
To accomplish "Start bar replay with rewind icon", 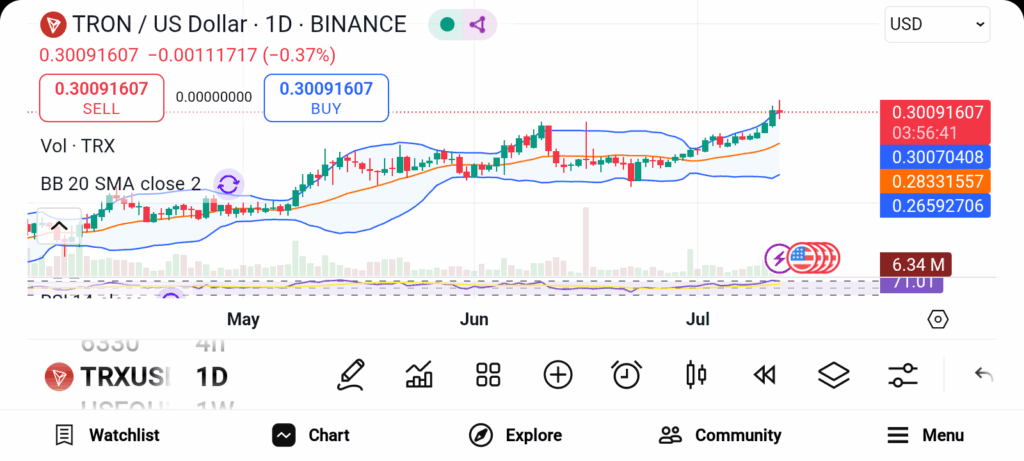I will click(764, 375).
